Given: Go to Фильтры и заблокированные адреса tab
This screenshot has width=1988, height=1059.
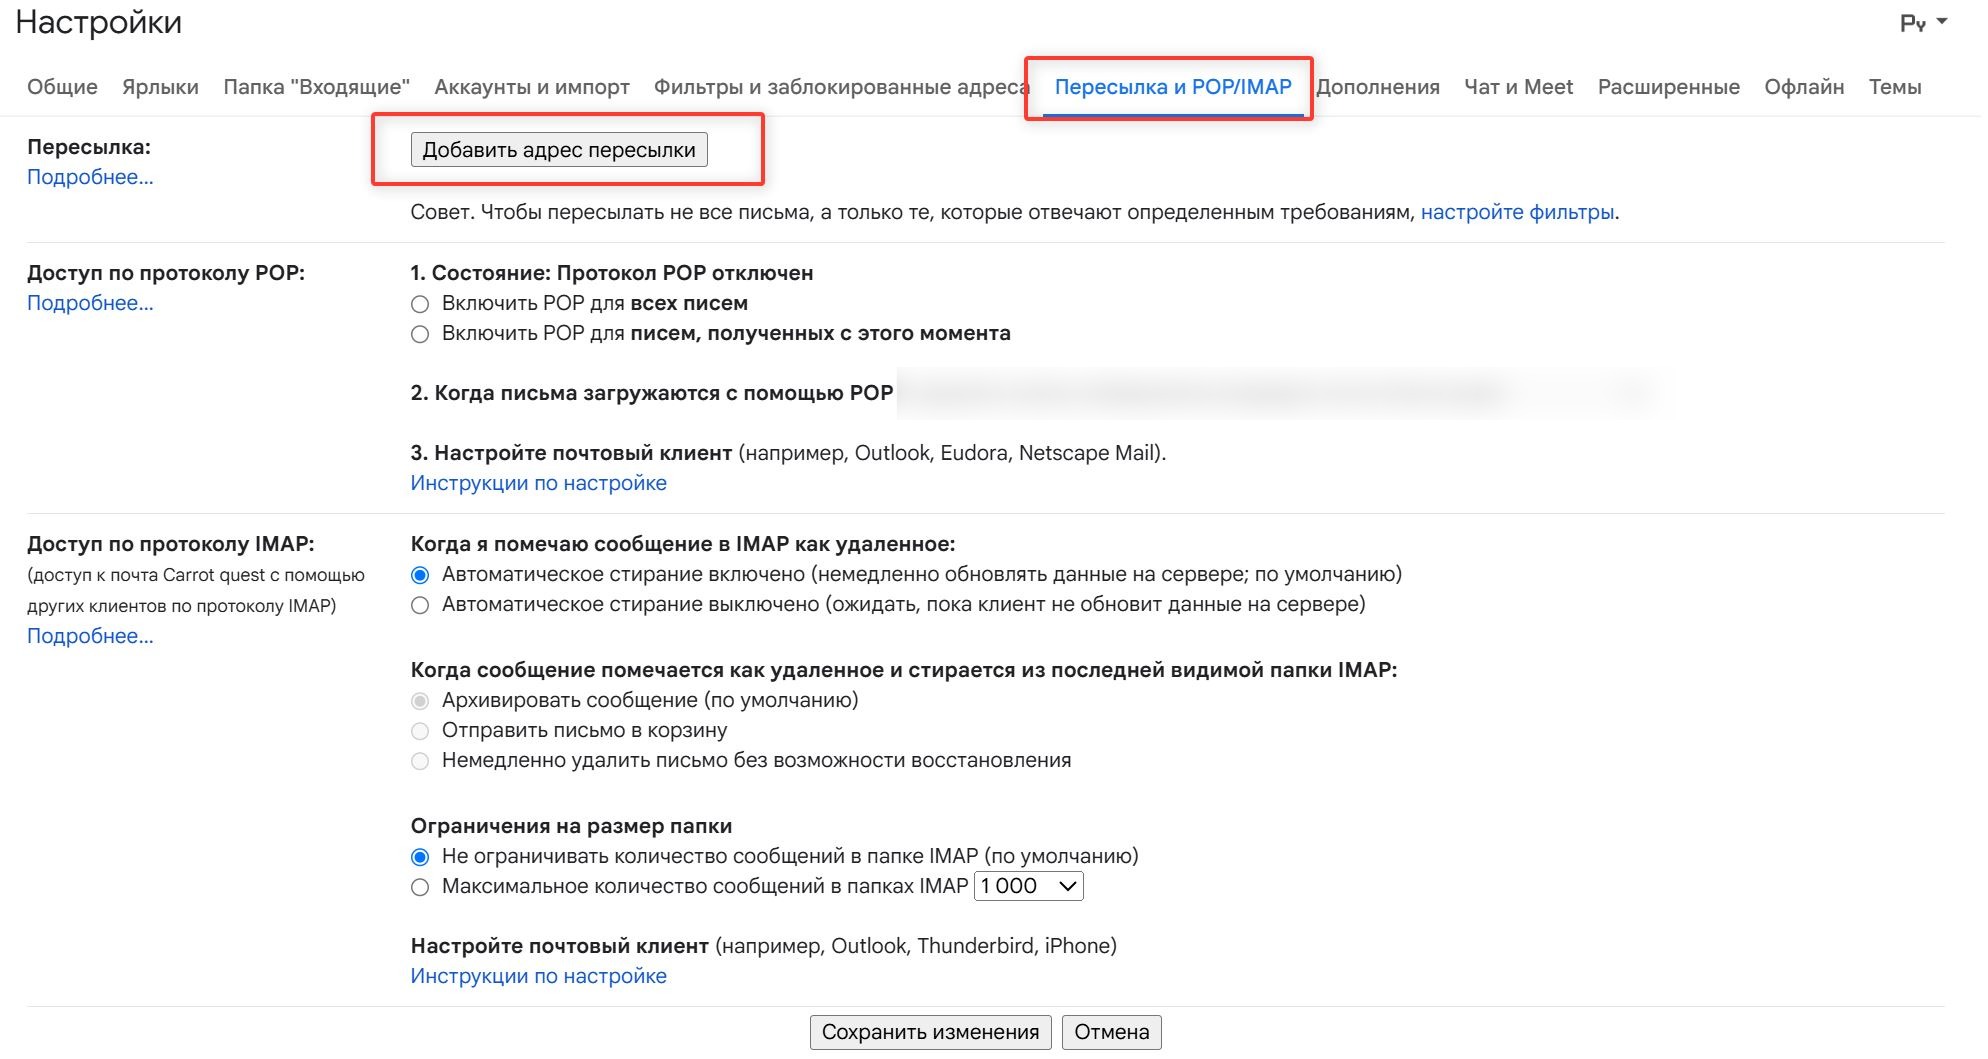Looking at the screenshot, I should pyautogui.click(x=841, y=87).
